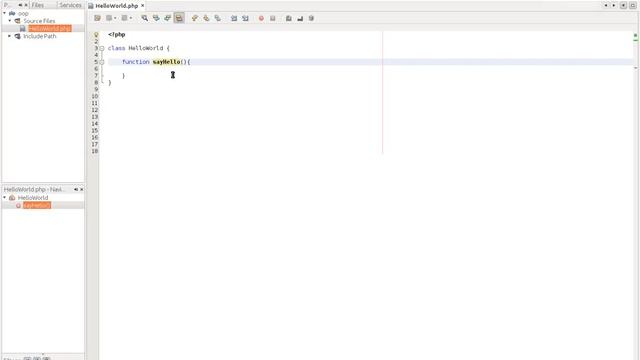Select sayHello method in Navigator

click(x=37, y=205)
